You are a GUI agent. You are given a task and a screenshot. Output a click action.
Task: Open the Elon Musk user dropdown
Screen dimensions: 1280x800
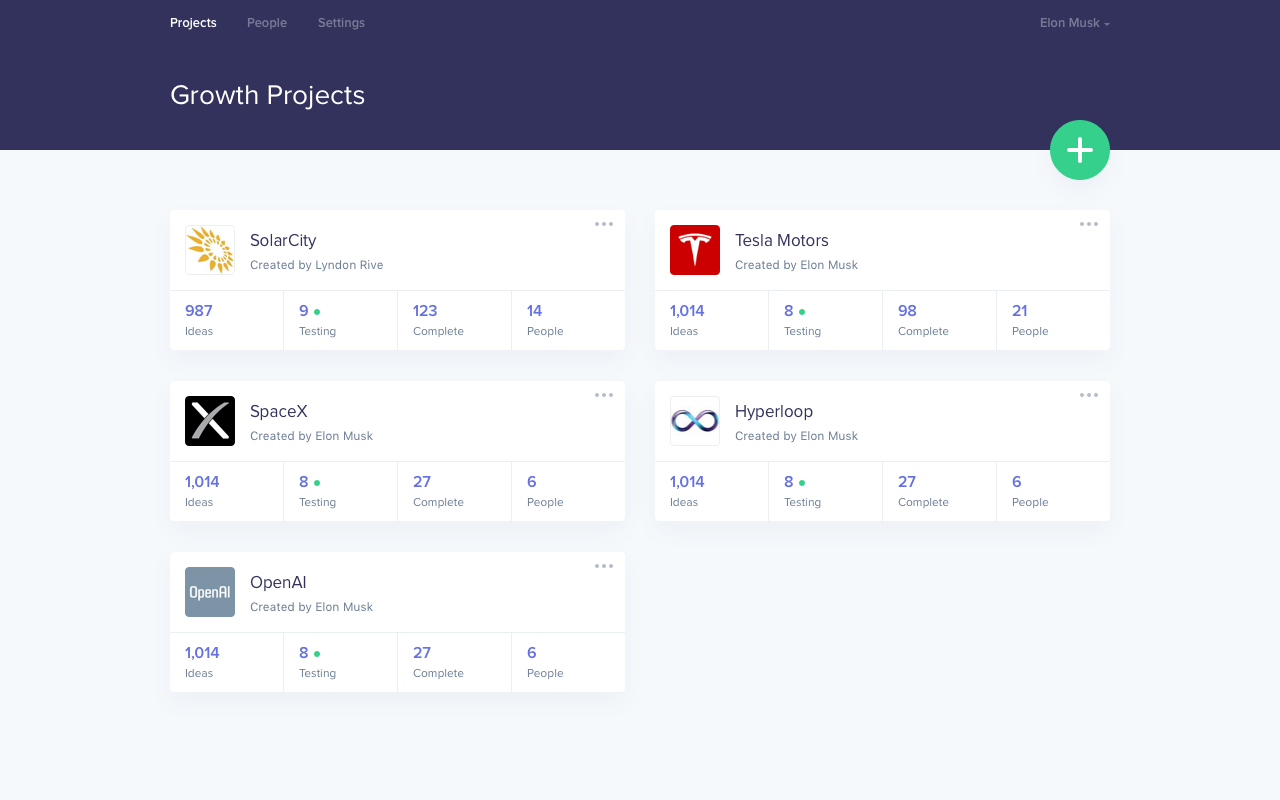coord(1075,23)
